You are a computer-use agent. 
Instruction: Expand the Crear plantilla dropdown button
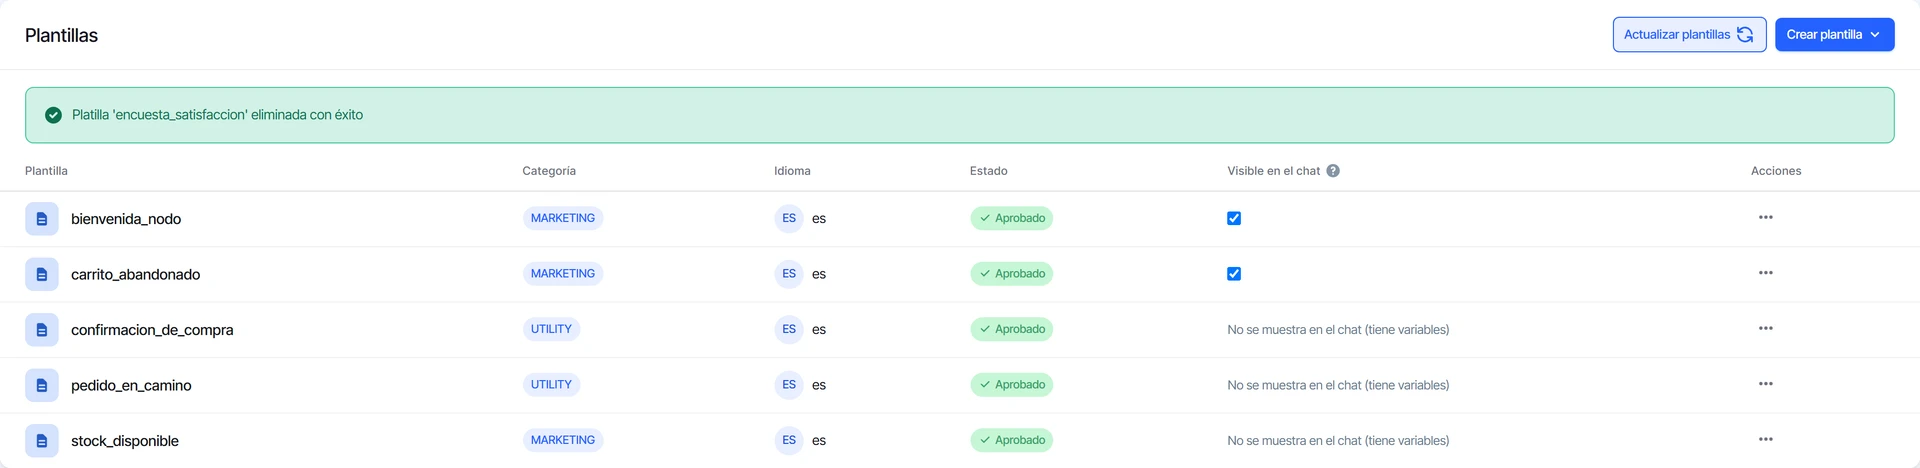tap(1834, 34)
